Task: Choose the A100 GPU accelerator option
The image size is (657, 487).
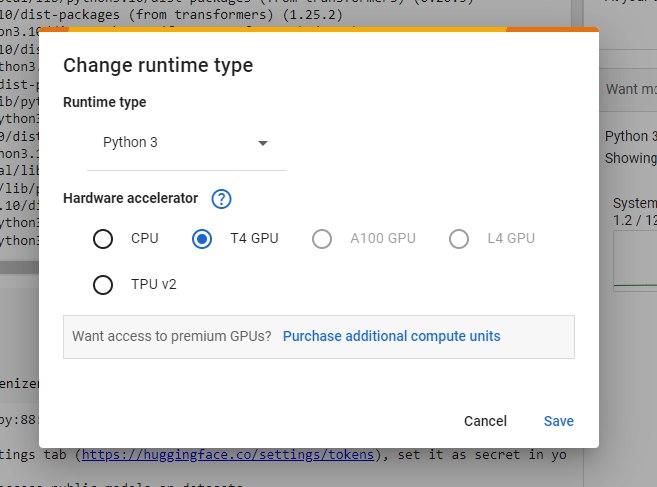Action: 322,239
